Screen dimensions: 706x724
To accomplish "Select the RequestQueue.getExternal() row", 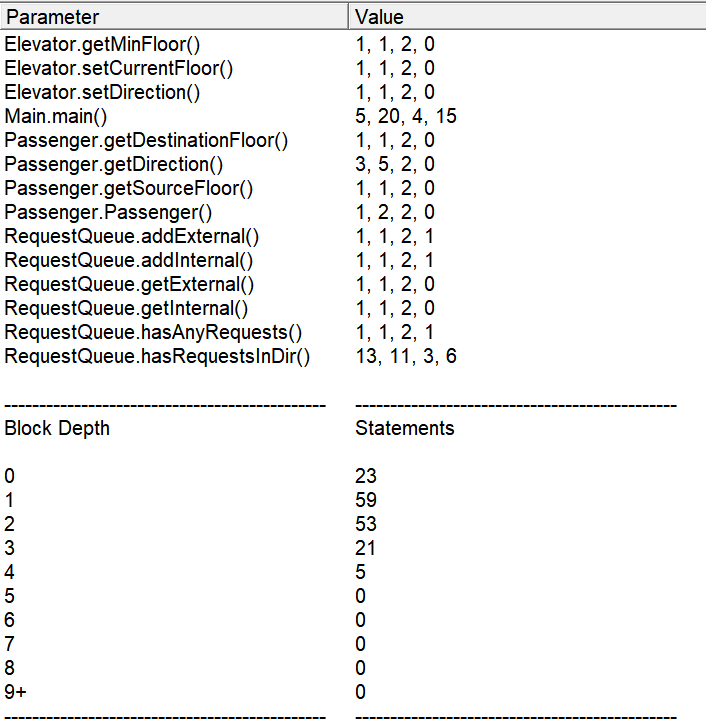I will pos(353,284).
